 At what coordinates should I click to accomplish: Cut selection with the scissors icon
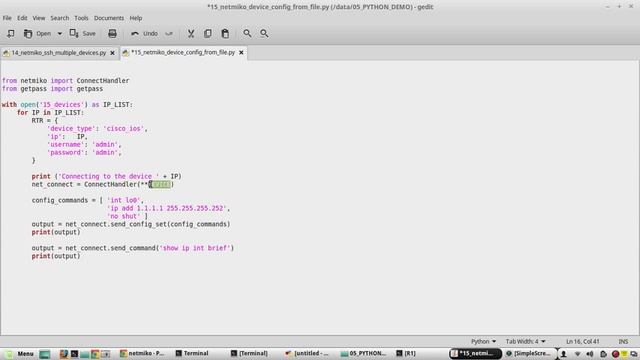click(191, 33)
